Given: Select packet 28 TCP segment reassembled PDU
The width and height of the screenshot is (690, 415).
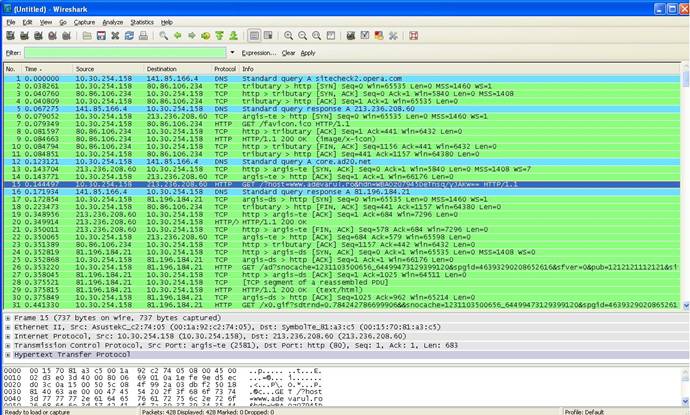Looking at the screenshot, I should [341, 283].
